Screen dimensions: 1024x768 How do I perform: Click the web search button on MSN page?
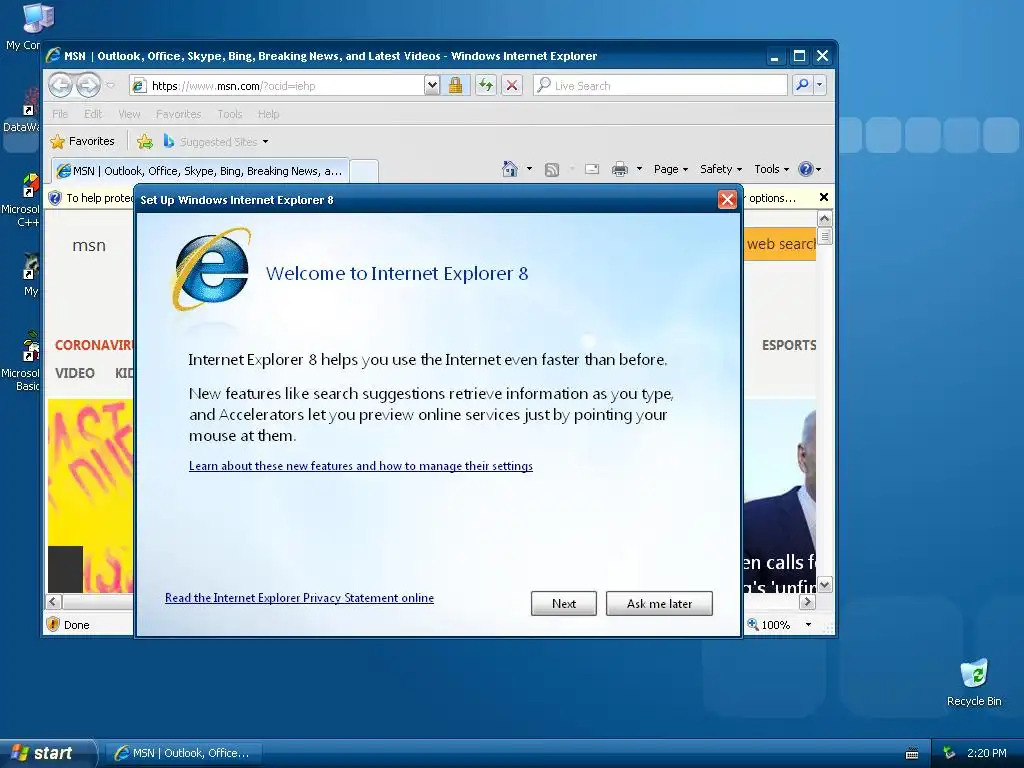pos(780,244)
